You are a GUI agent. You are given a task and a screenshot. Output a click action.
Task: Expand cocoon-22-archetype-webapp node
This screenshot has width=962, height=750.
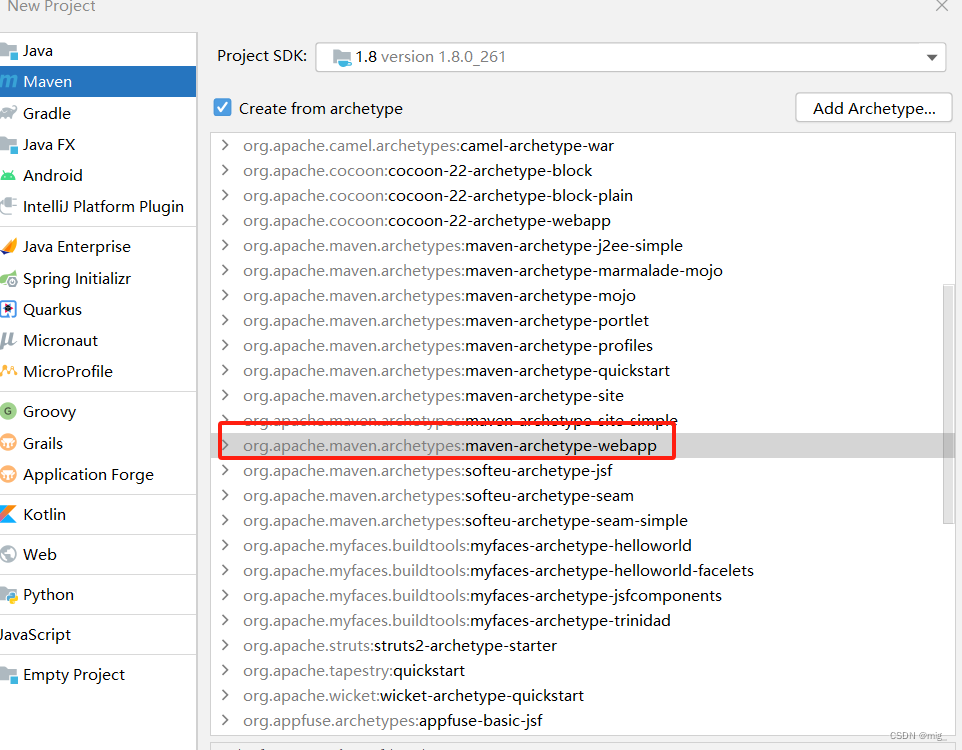225,220
